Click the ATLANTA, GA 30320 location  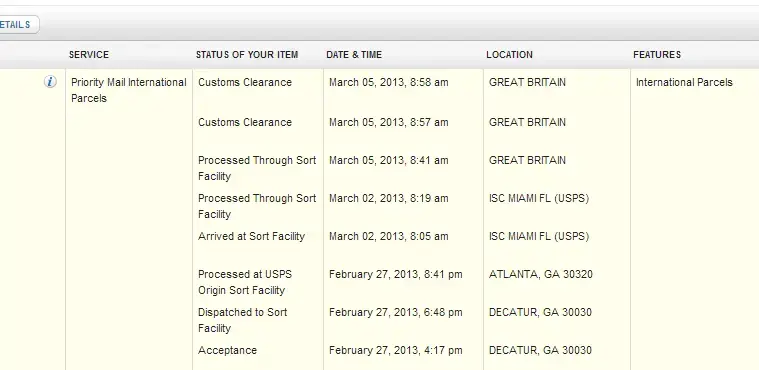coord(541,275)
